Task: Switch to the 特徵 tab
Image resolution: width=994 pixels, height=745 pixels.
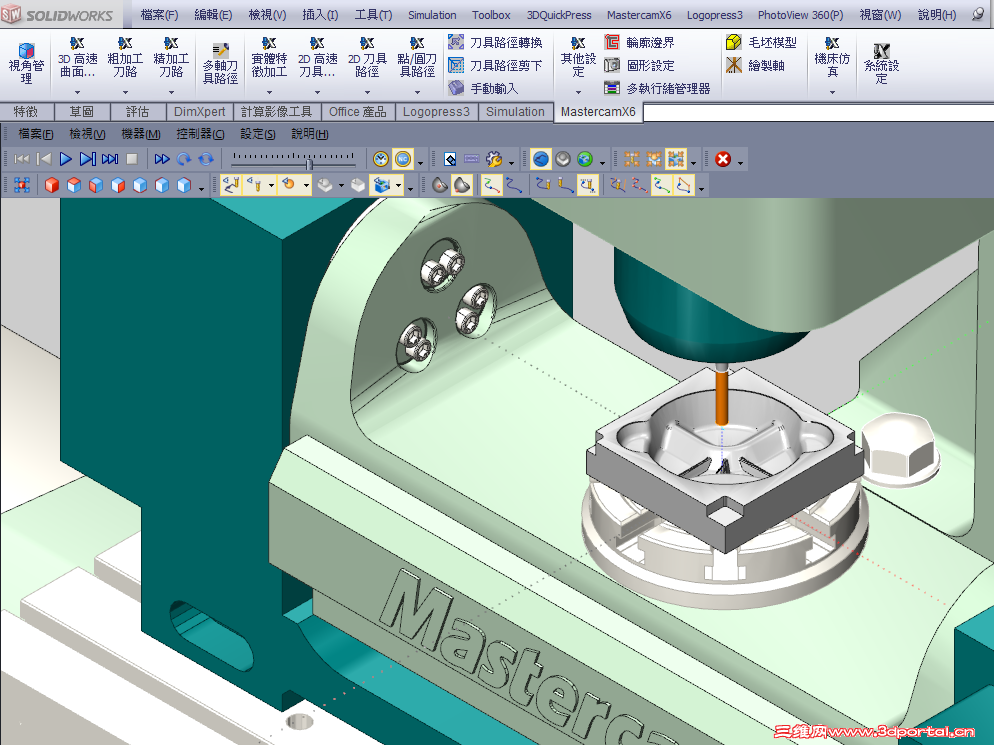Action: coord(26,112)
